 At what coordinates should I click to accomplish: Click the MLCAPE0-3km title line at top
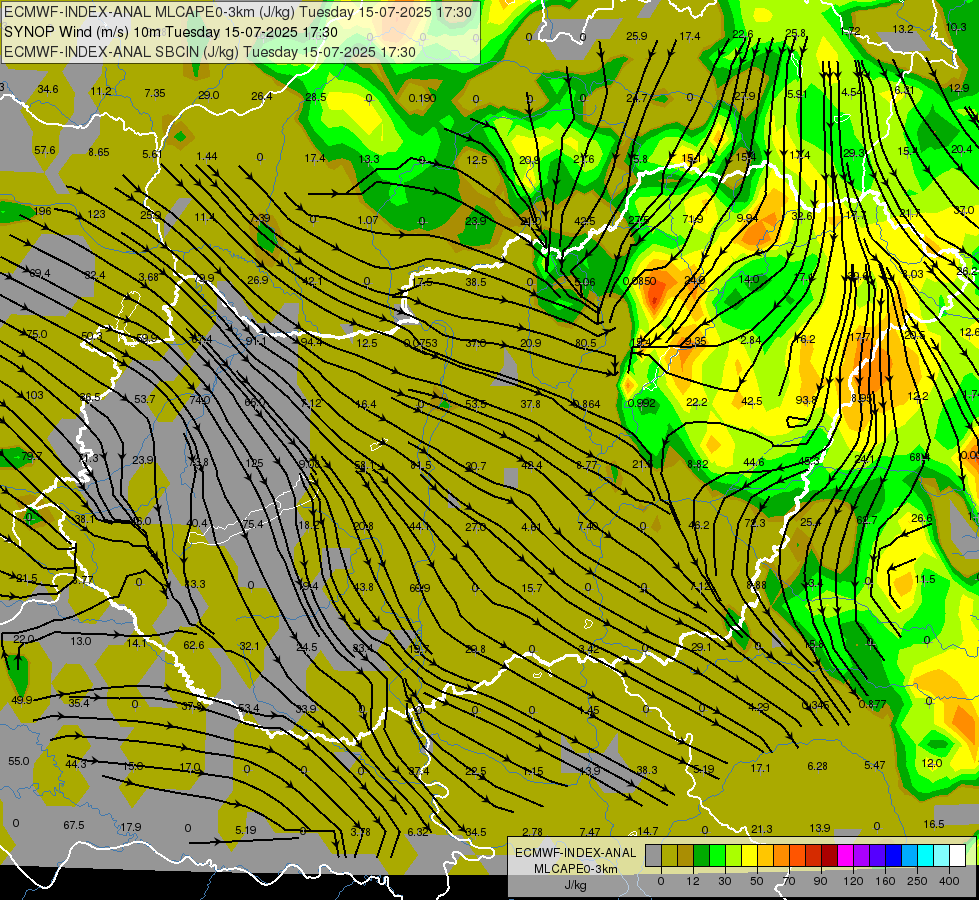(237, 12)
